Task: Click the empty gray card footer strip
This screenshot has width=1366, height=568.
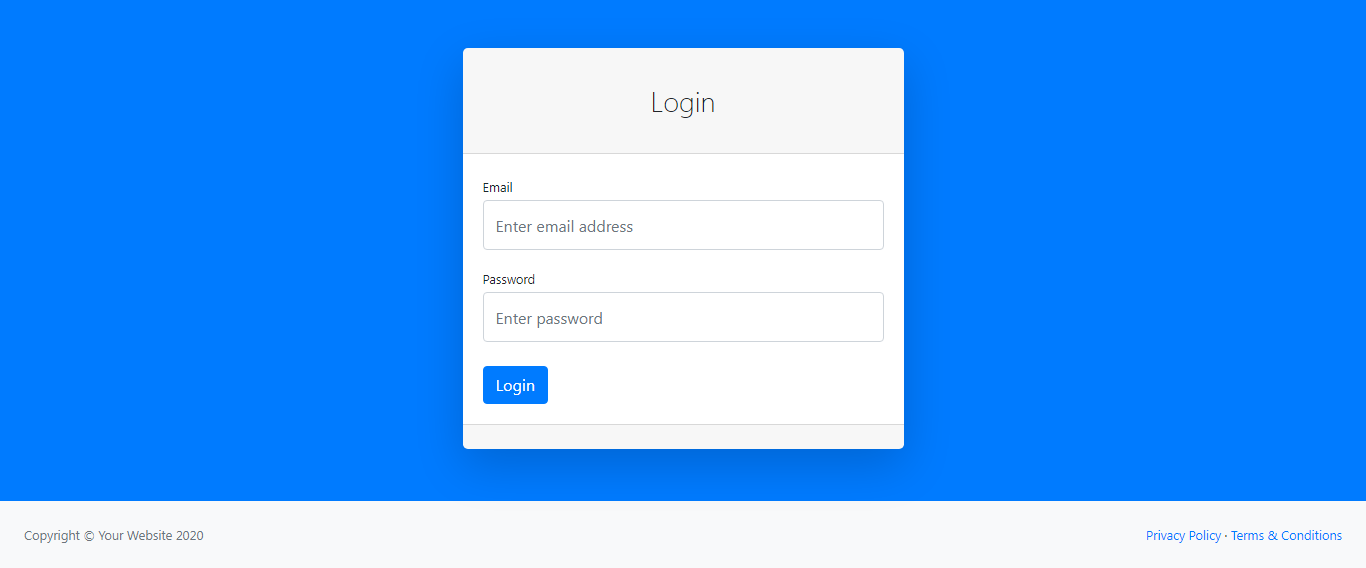Action: [x=683, y=437]
